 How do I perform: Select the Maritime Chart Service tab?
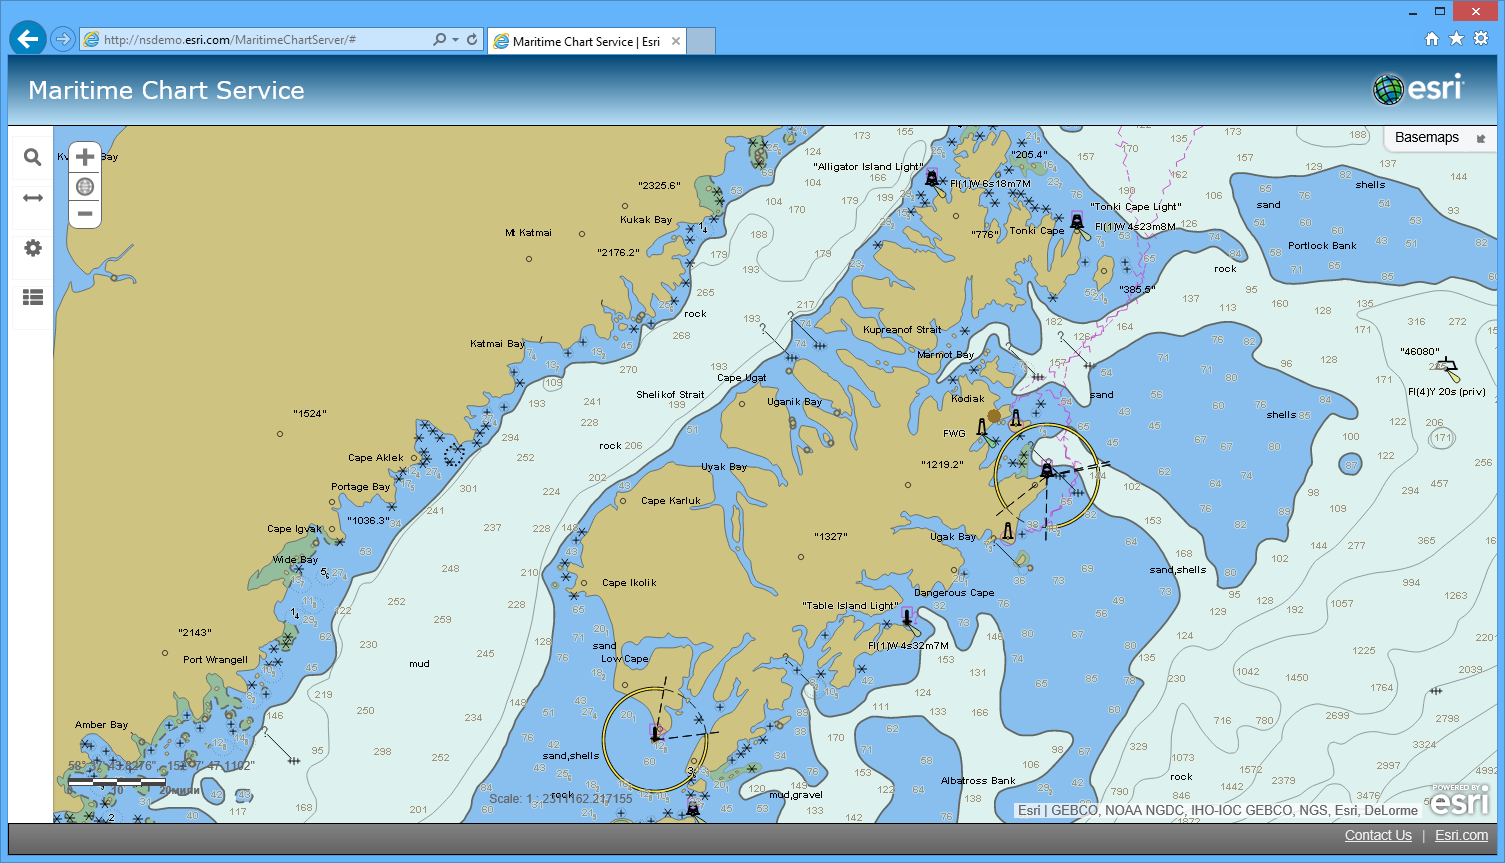pos(586,41)
